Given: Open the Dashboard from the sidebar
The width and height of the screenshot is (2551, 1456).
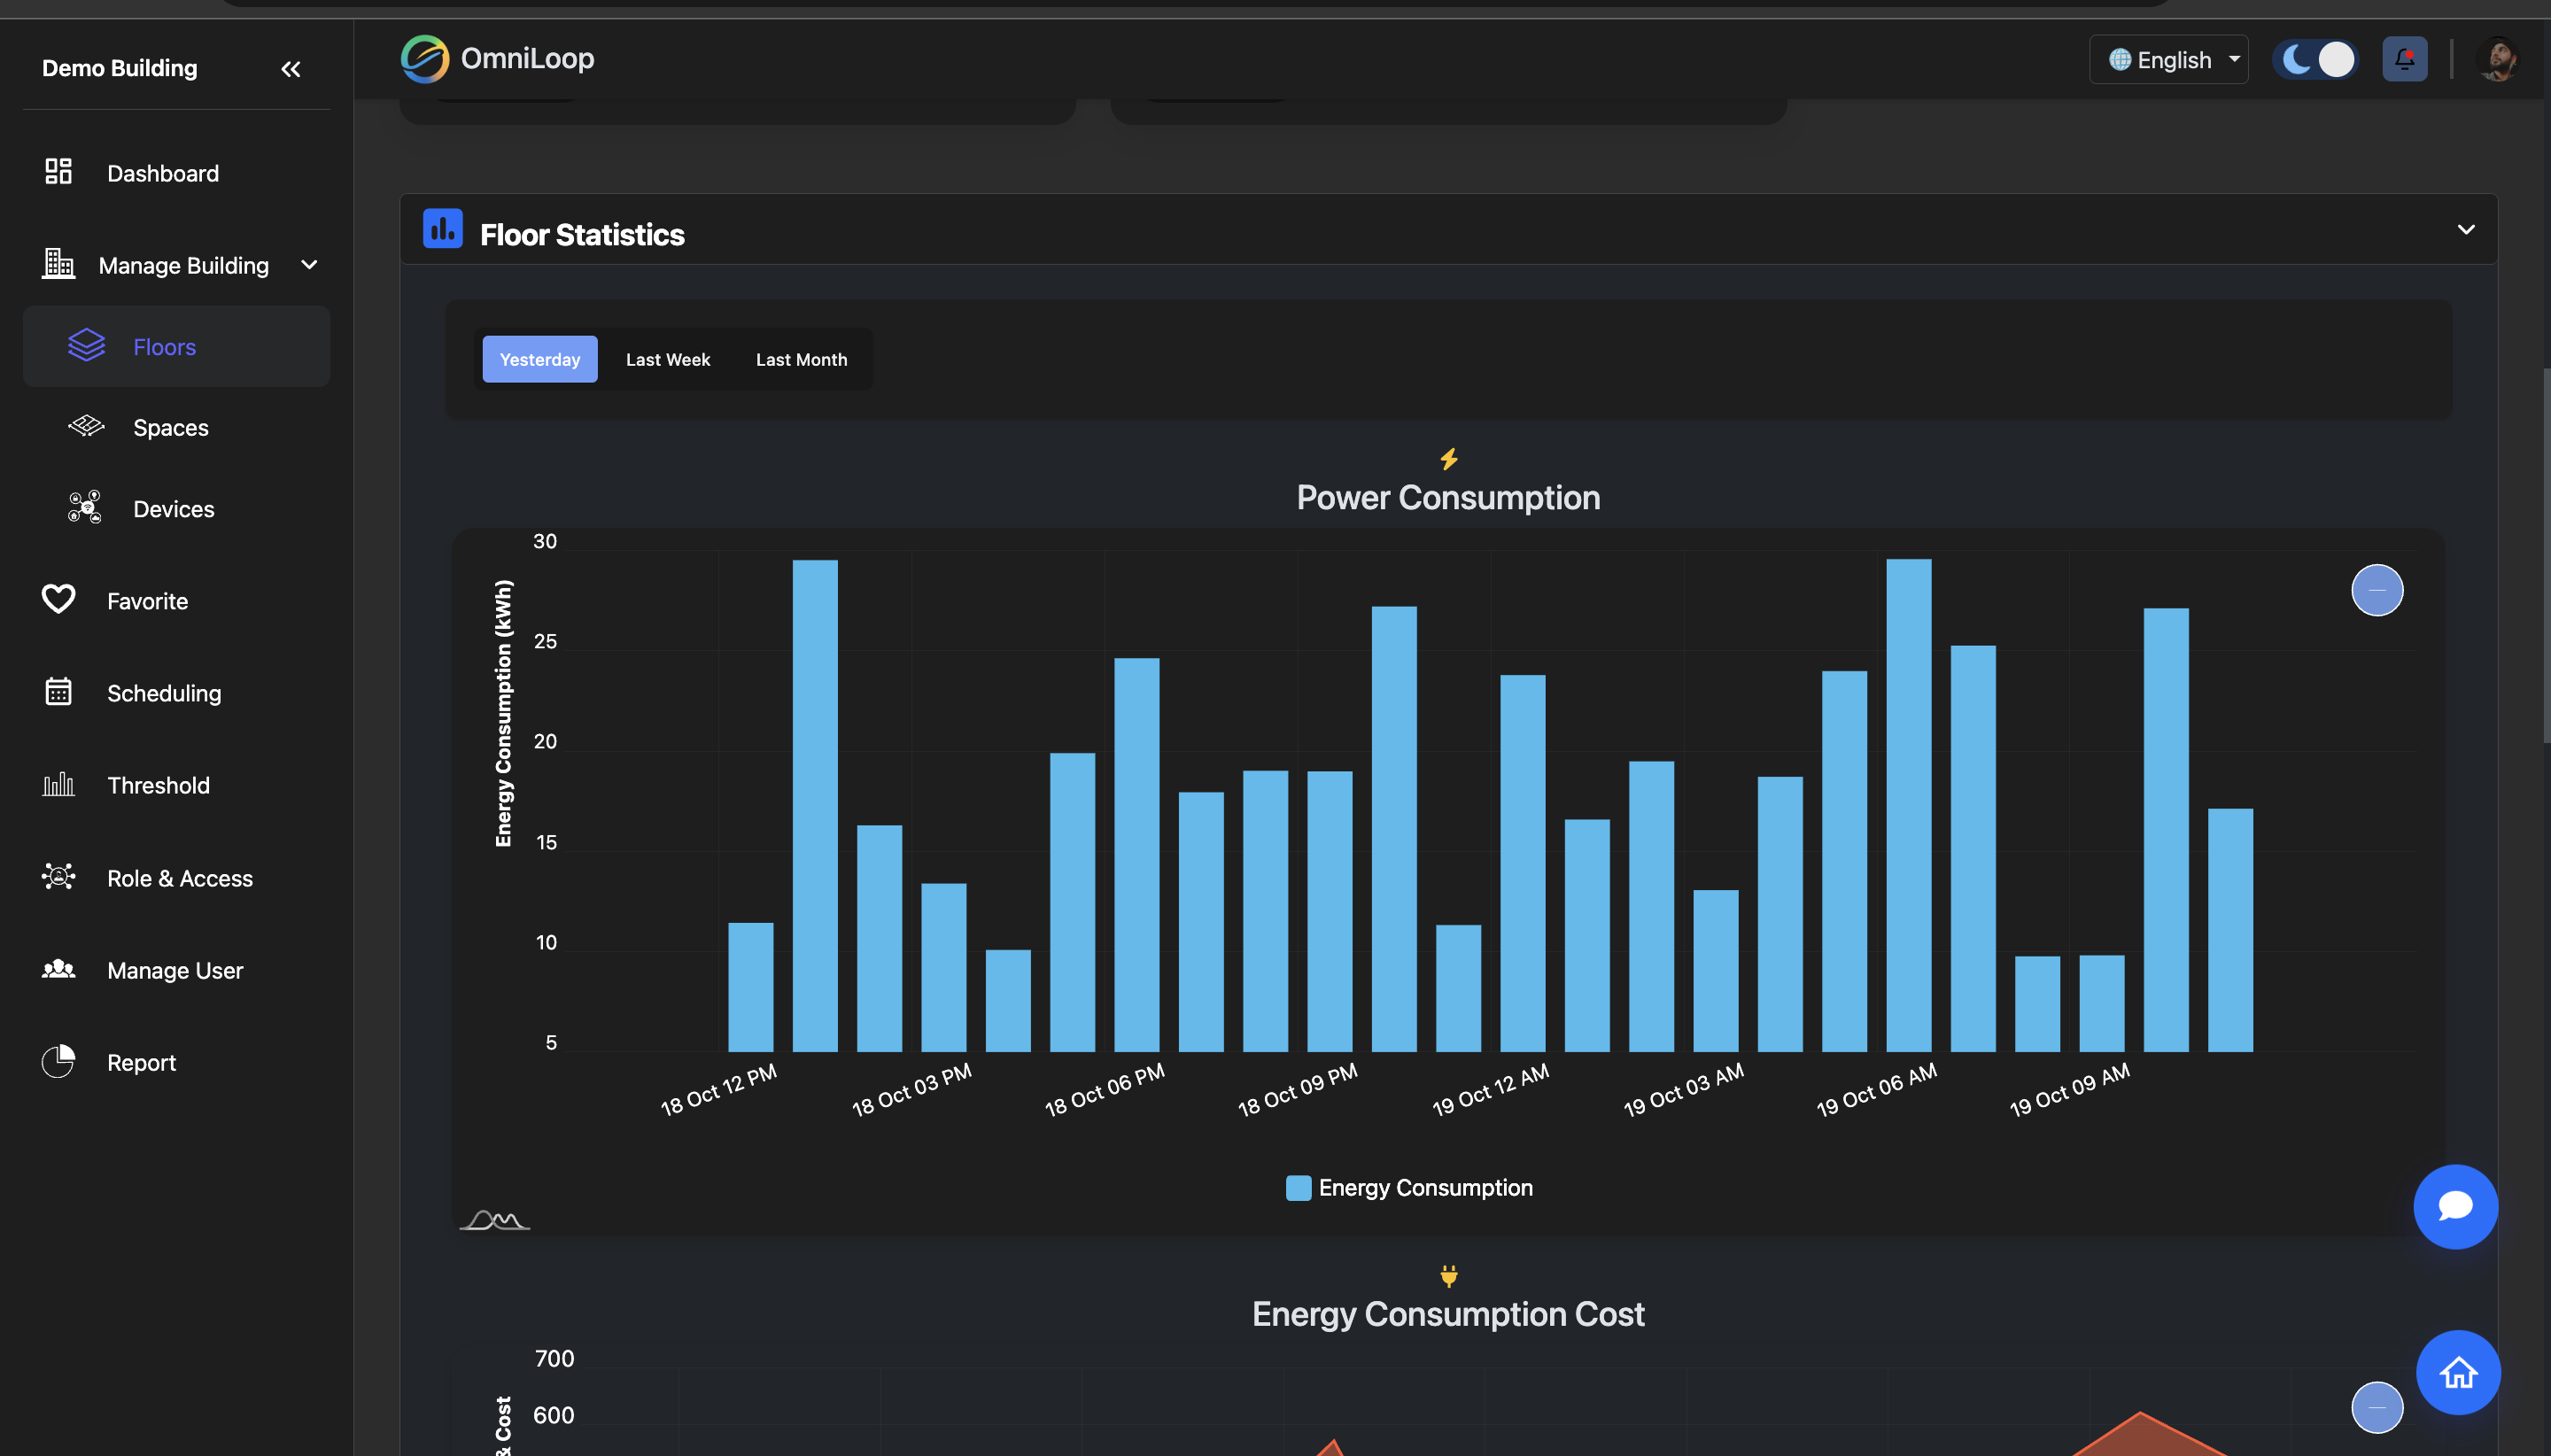Looking at the screenshot, I should tap(163, 172).
